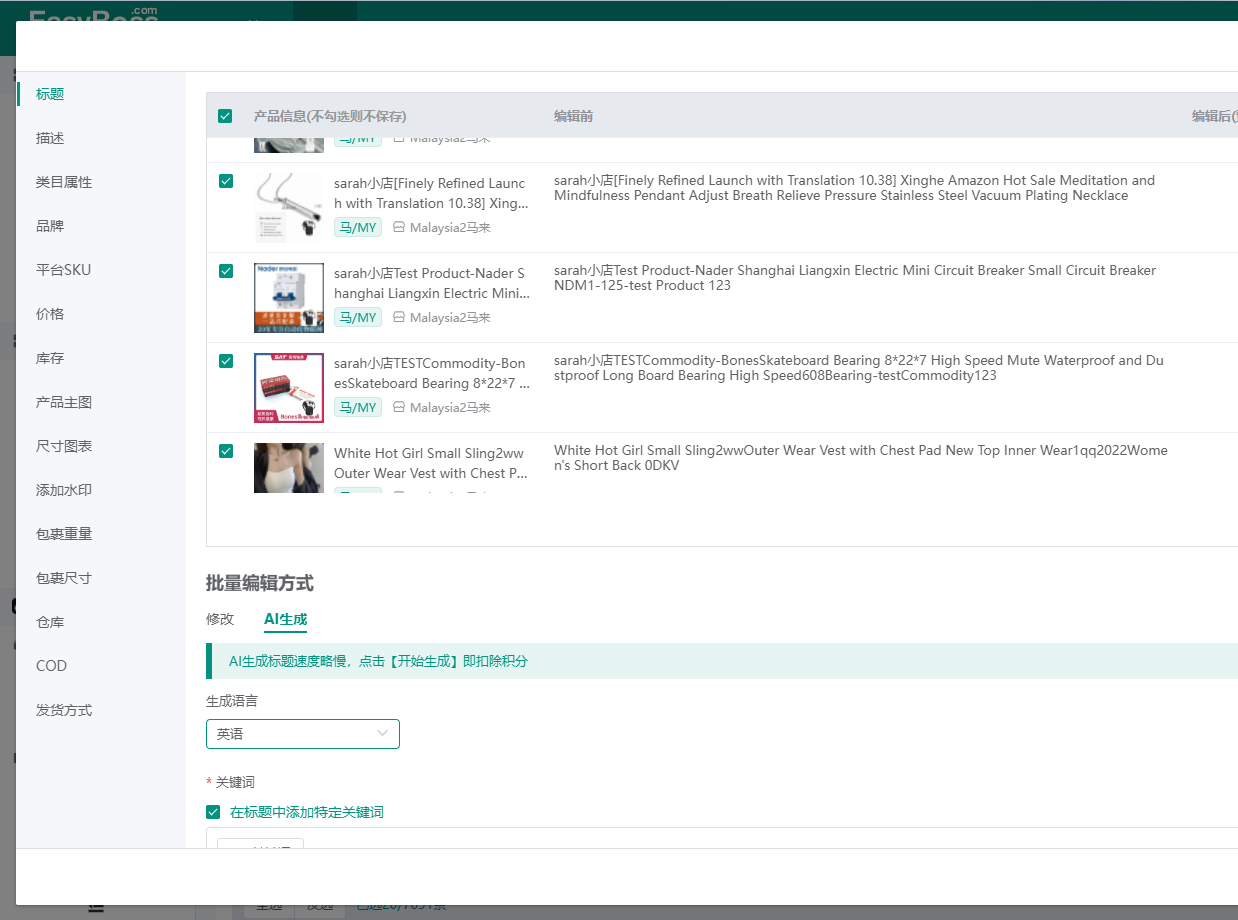Click White Hot Girl product name text
The height and width of the screenshot is (920, 1238).
click(431, 463)
